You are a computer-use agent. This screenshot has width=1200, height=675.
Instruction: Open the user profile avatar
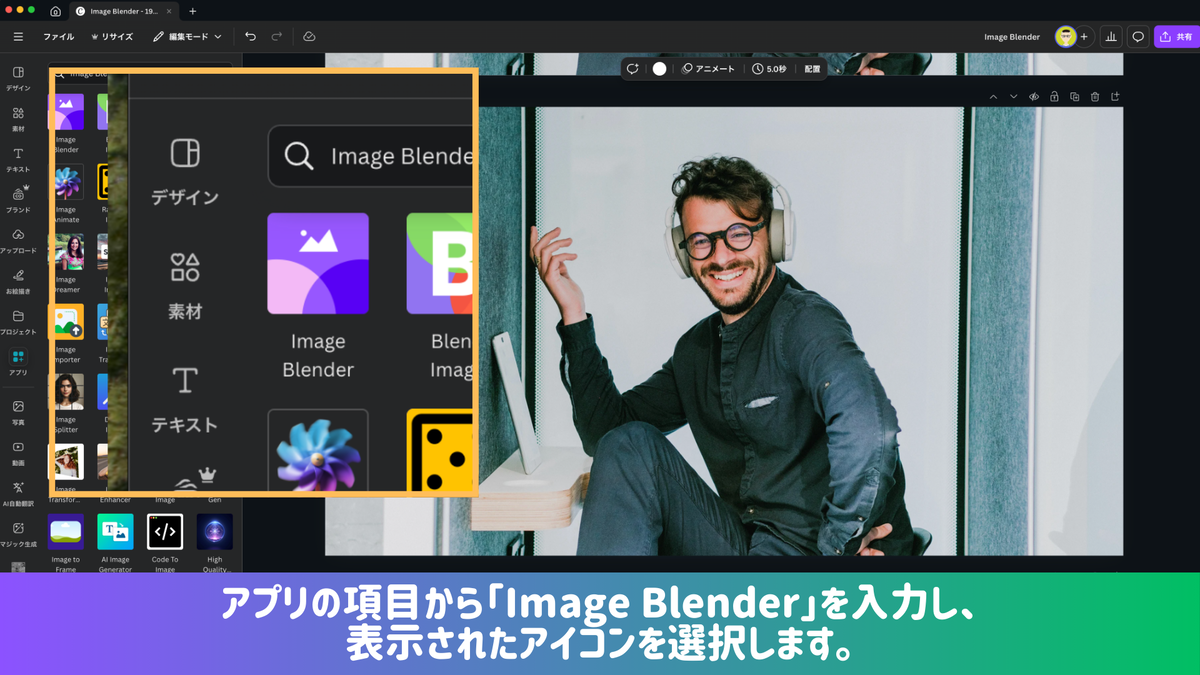1066,37
